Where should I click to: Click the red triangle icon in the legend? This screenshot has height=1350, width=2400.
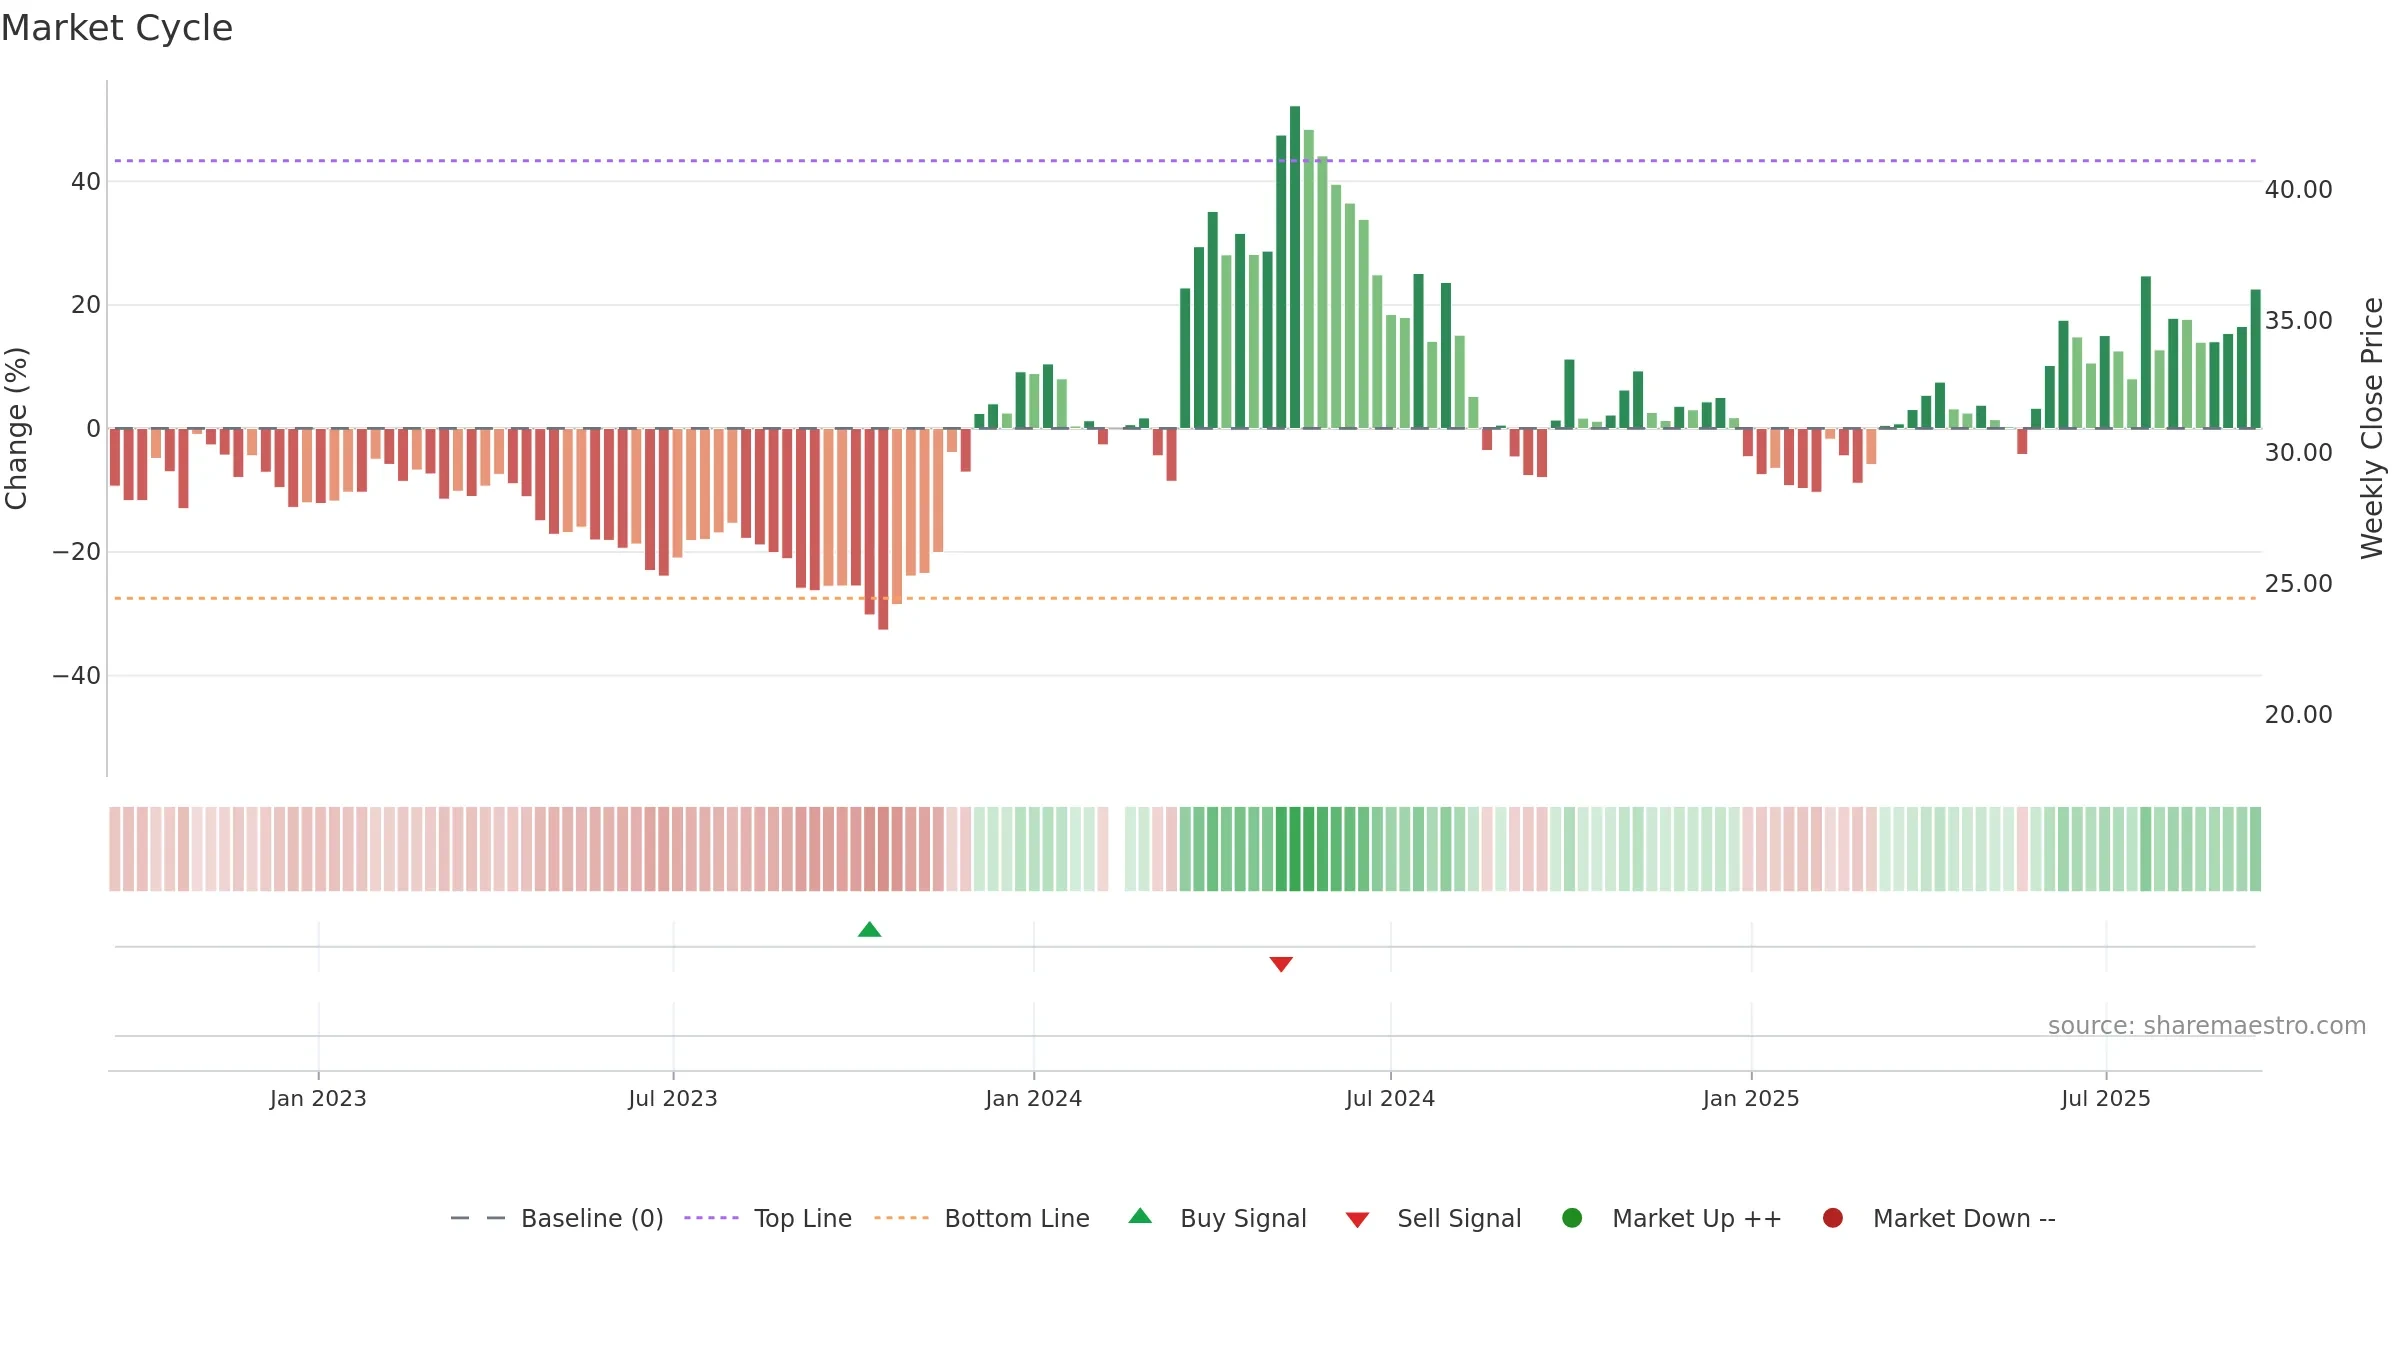1357,1220
